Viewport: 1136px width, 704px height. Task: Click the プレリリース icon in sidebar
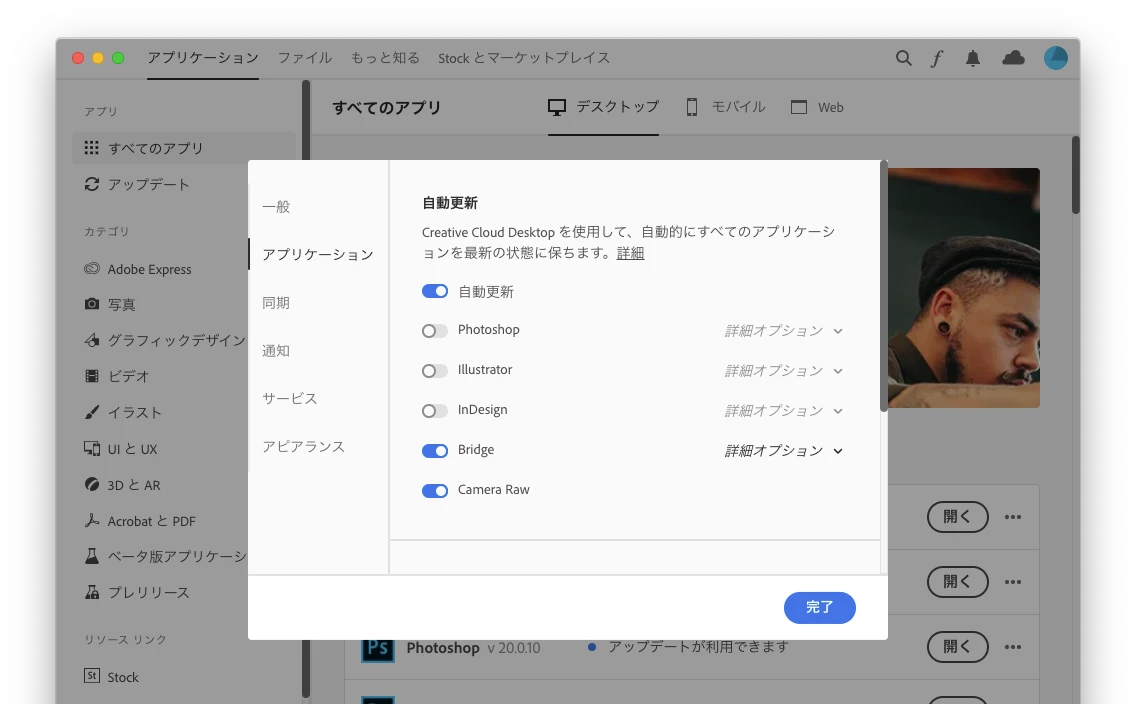91,592
